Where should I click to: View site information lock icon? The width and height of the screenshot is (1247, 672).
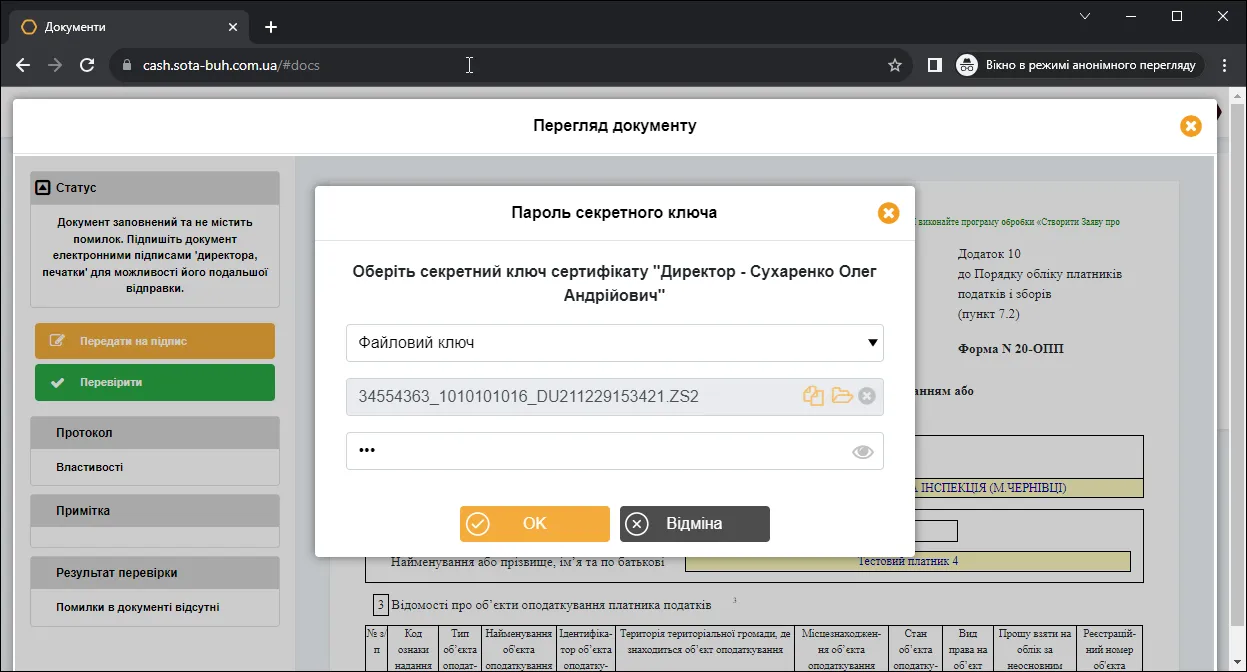(126, 65)
